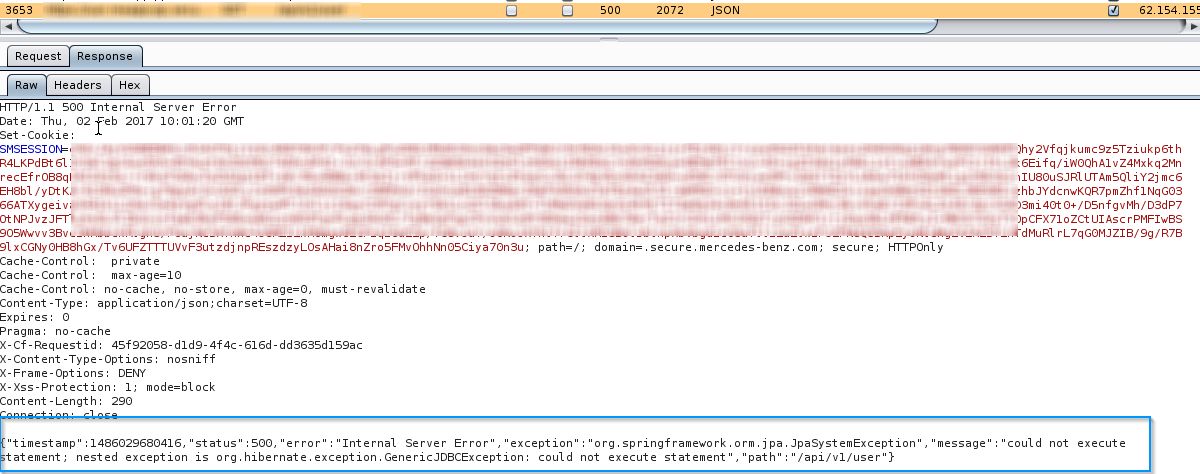Click the leftmost unchecked checkbox in row 3653

(x=511, y=11)
